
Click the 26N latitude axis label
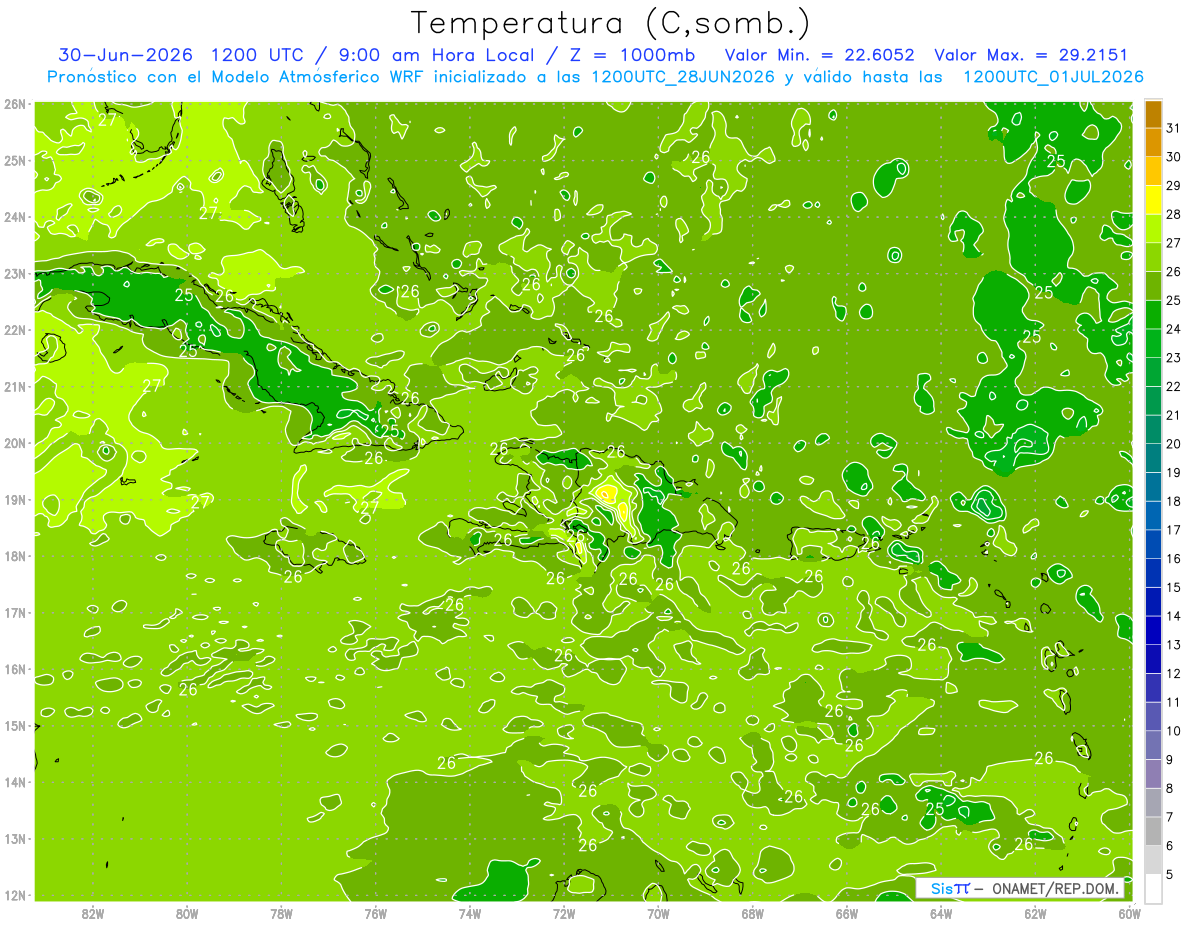point(14,104)
